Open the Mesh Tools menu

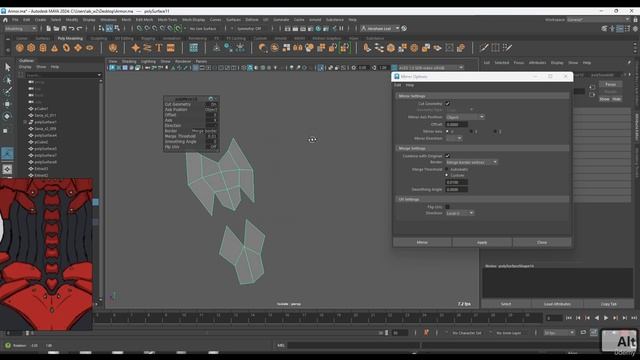pyautogui.click(x=167, y=20)
